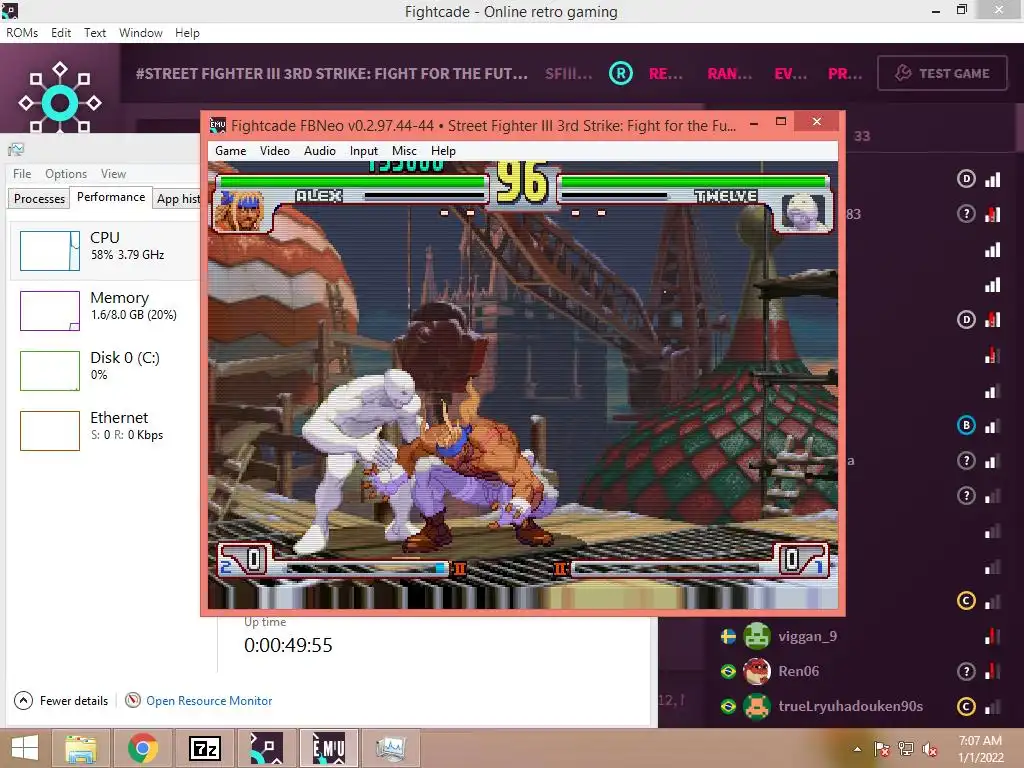Open 7-Zip from the taskbar
1024x768 pixels.
(204, 748)
